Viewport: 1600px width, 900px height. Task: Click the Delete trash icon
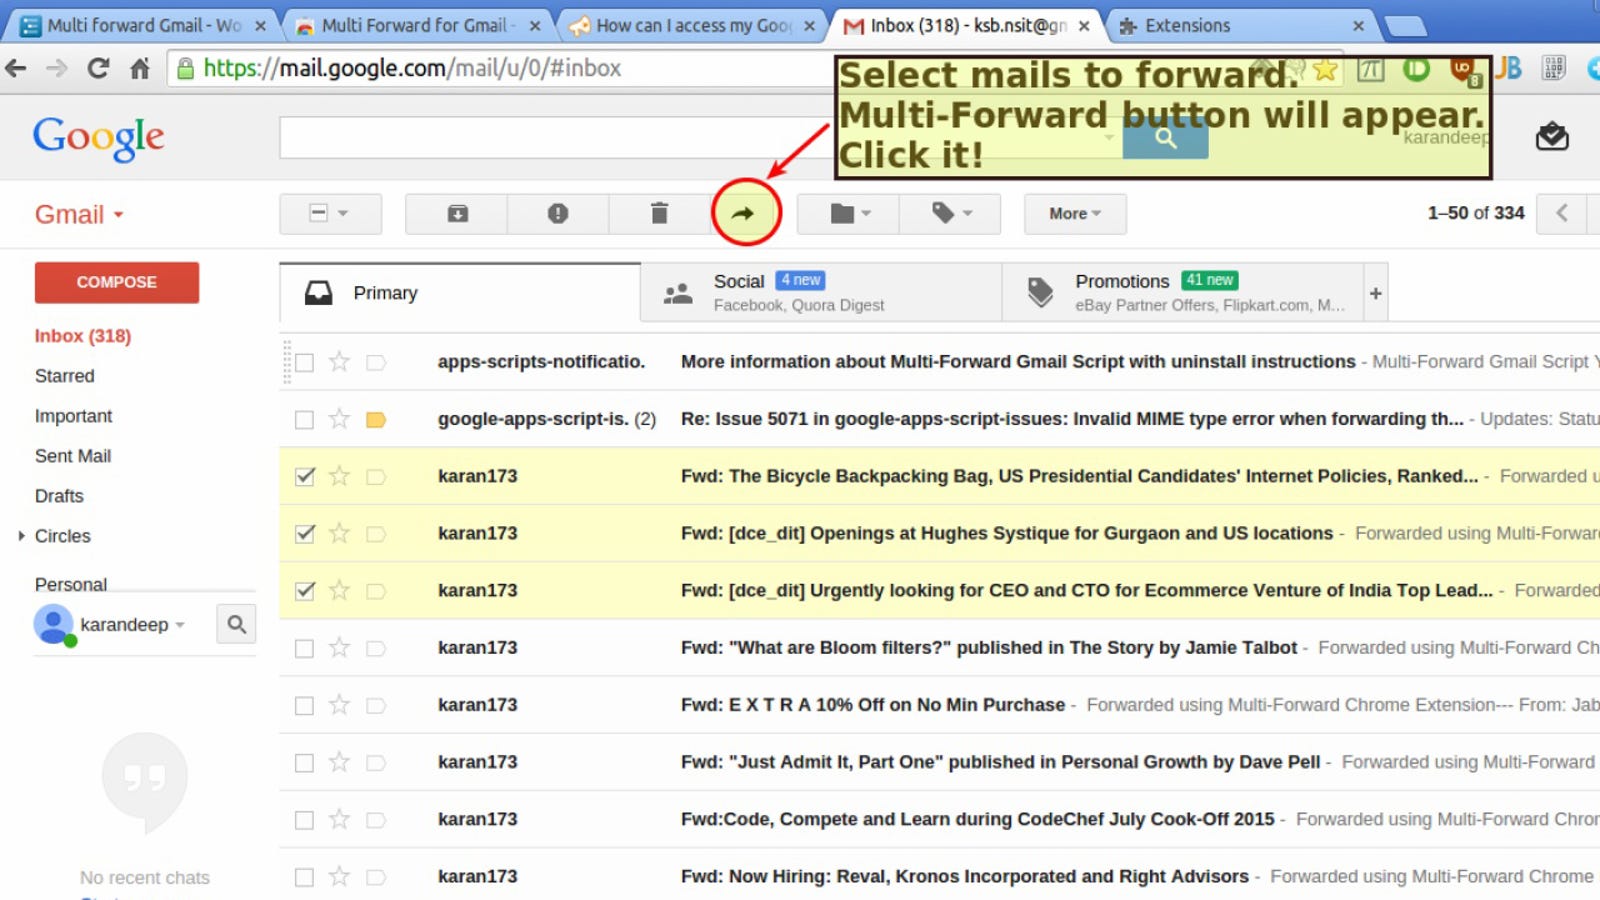point(659,213)
